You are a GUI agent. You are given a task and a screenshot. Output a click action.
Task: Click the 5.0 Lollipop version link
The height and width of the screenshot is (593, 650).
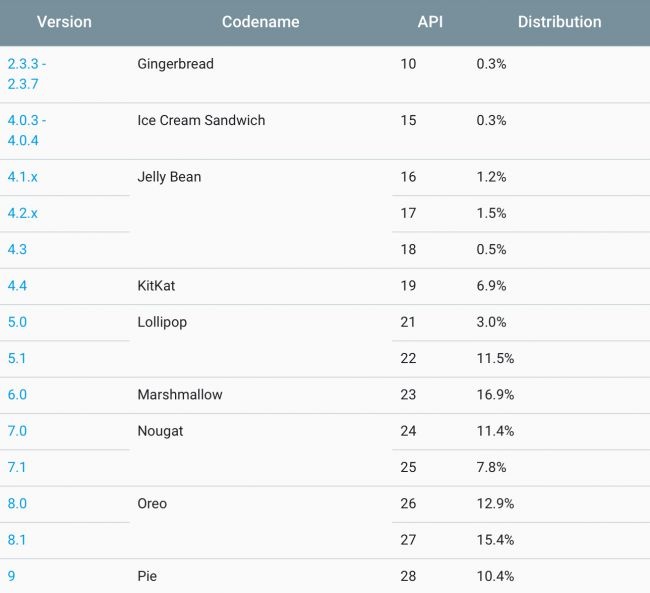[18, 322]
